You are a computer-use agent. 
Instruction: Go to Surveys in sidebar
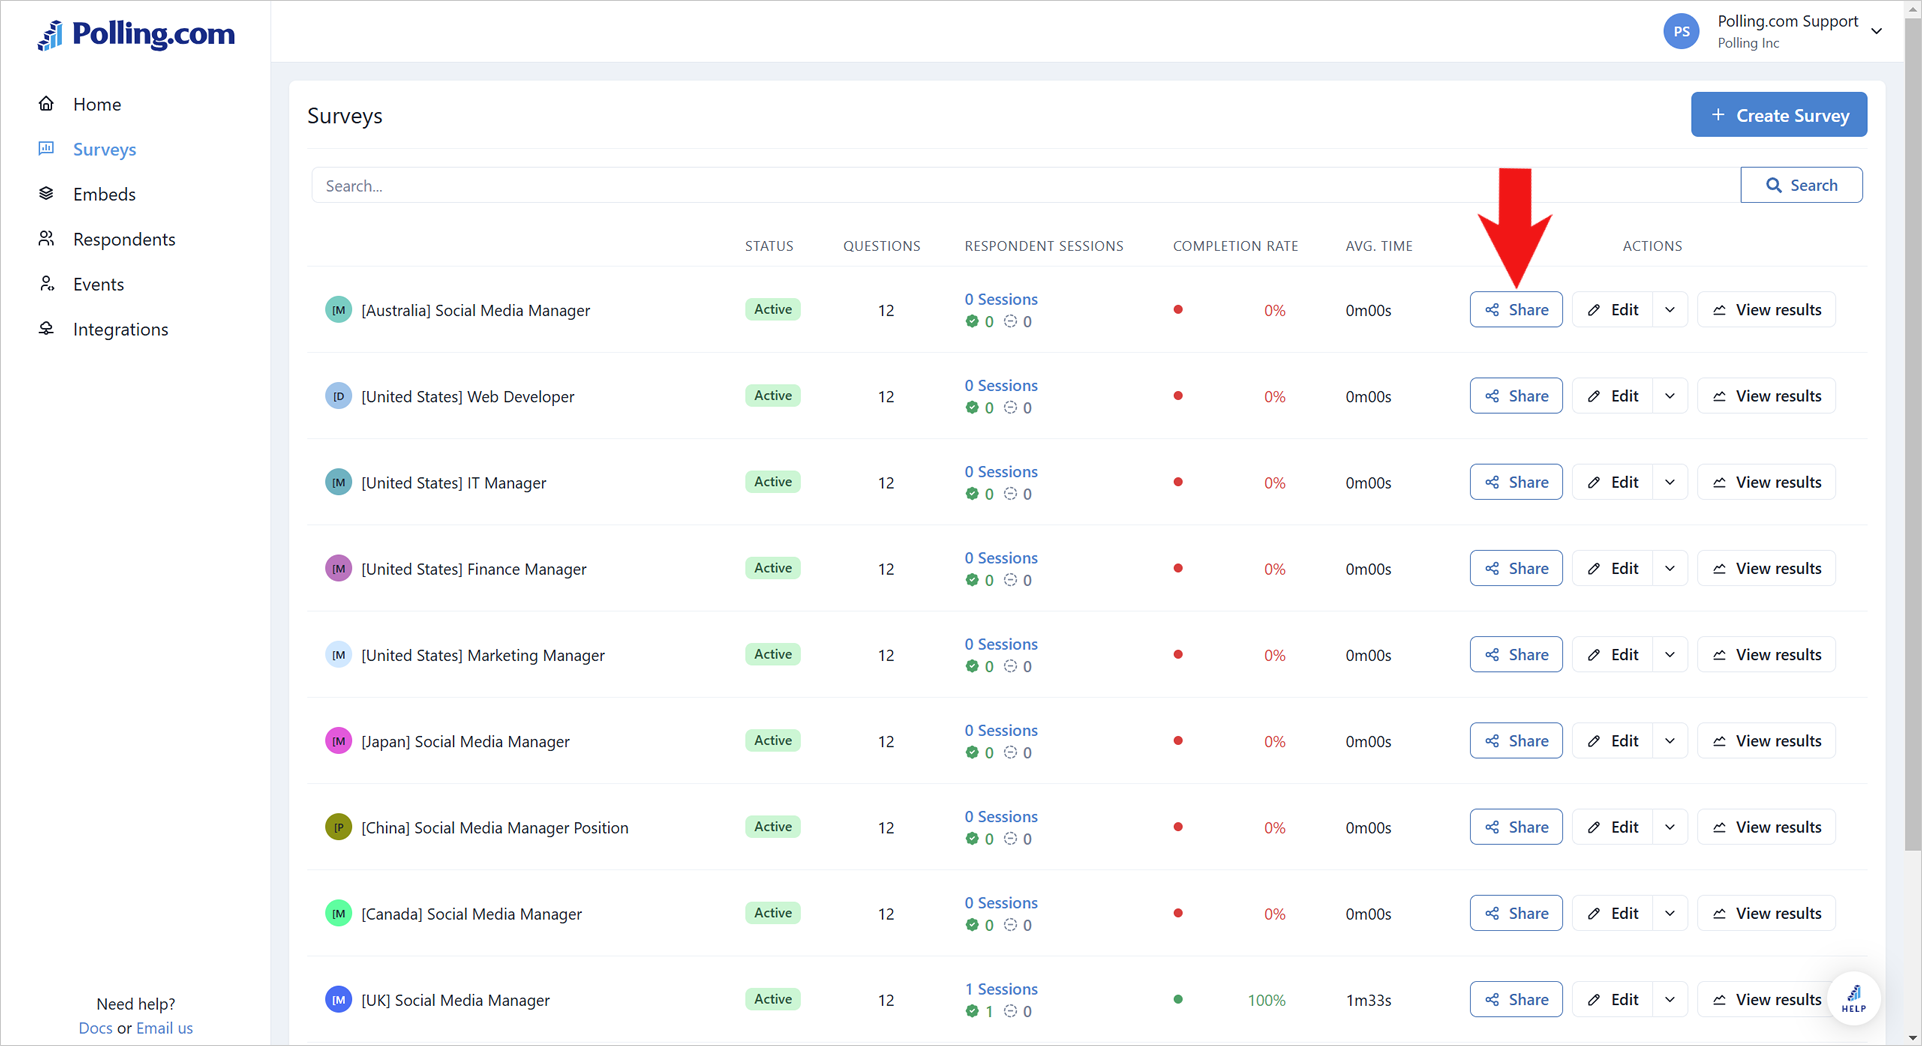pos(104,149)
